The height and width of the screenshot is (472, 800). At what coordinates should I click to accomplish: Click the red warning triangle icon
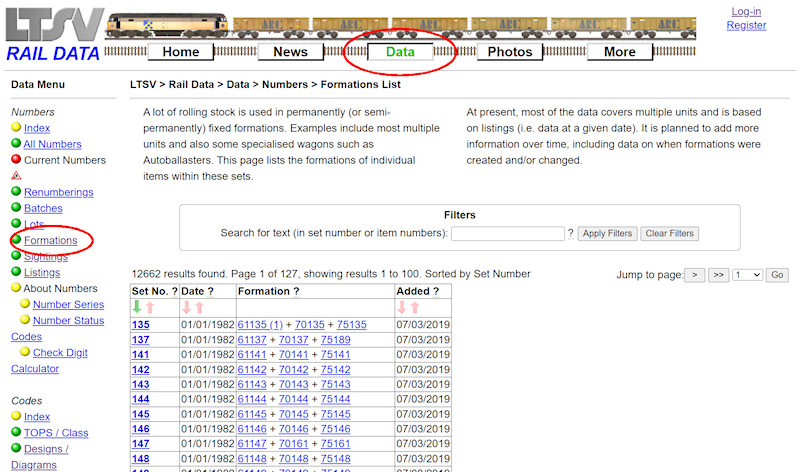point(16,176)
